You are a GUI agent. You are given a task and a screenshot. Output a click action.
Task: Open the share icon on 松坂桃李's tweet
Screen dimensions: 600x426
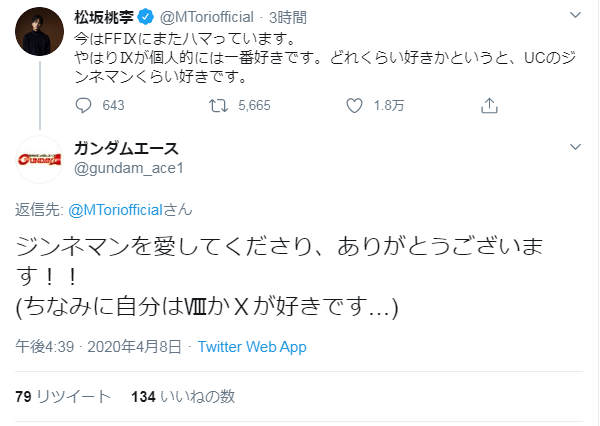pos(489,105)
